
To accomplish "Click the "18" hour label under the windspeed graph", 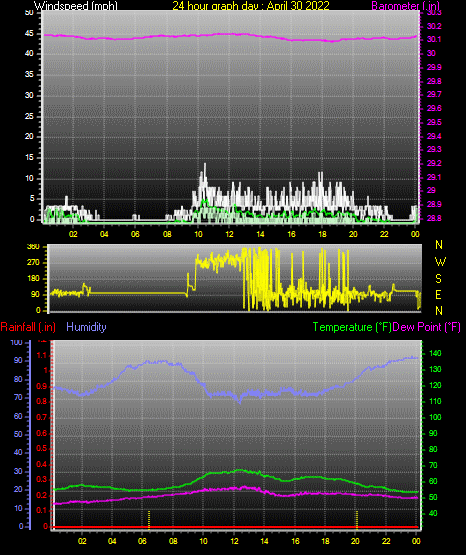I will (x=322, y=234).
